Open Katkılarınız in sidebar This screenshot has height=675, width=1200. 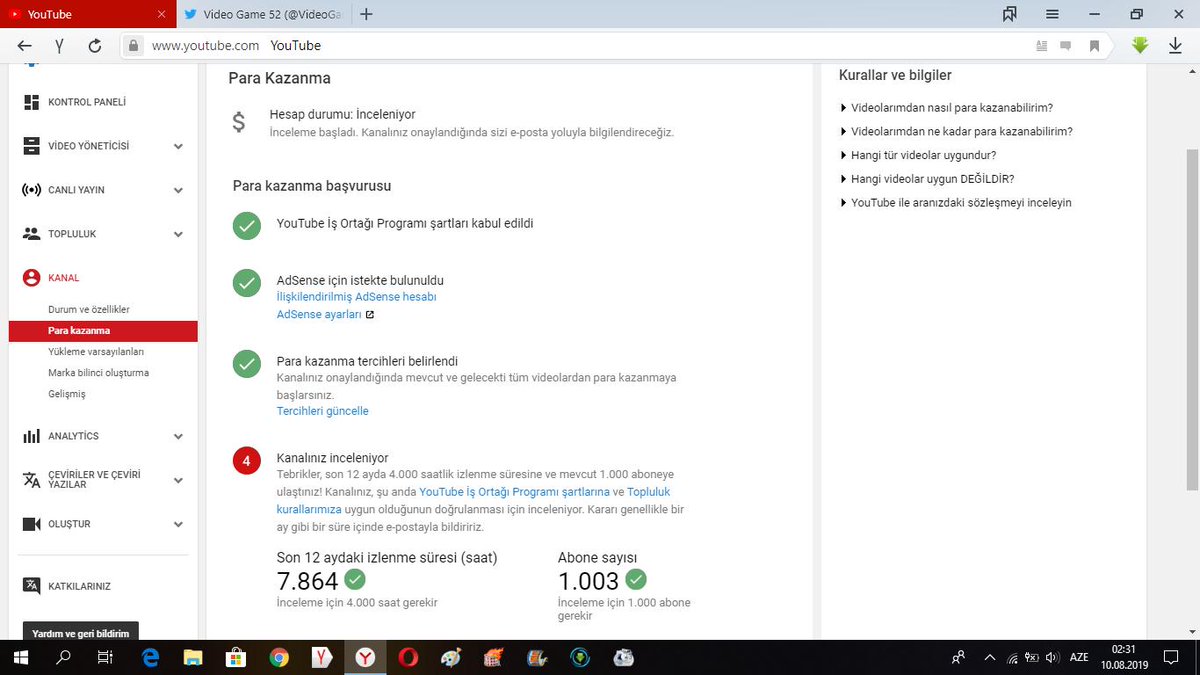79,586
